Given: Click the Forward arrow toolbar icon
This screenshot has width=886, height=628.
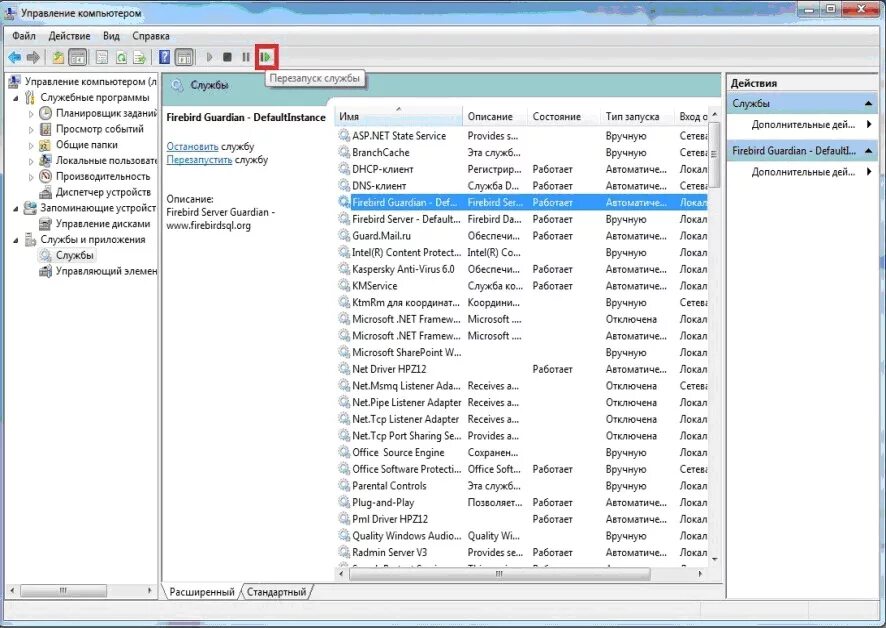Looking at the screenshot, I should coord(33,57).
